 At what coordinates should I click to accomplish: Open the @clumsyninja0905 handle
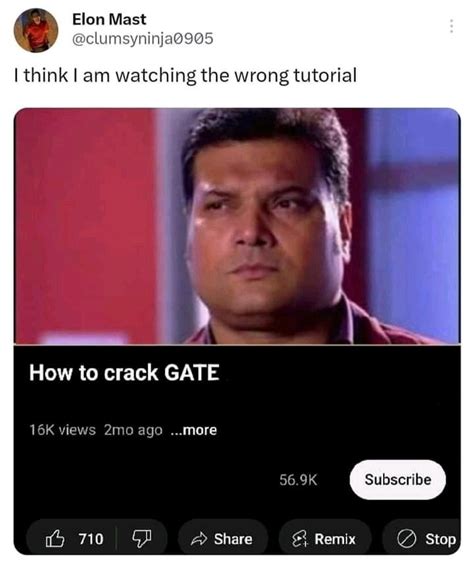click(x=143, y=39)
